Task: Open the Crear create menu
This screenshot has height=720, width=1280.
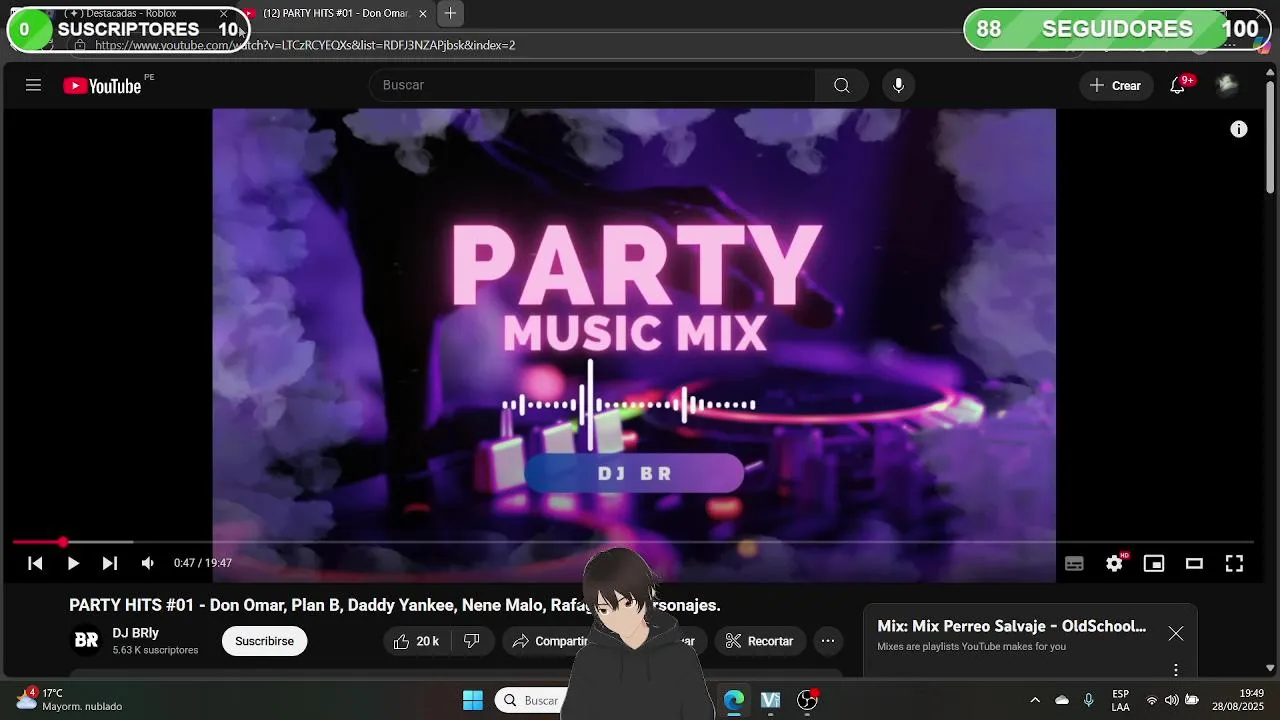Action: (1116, 85)
